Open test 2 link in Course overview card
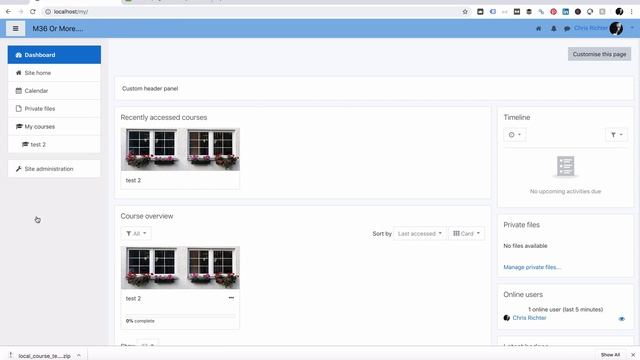The height and width of the screenshot is (360, 640). click(133, 298)
